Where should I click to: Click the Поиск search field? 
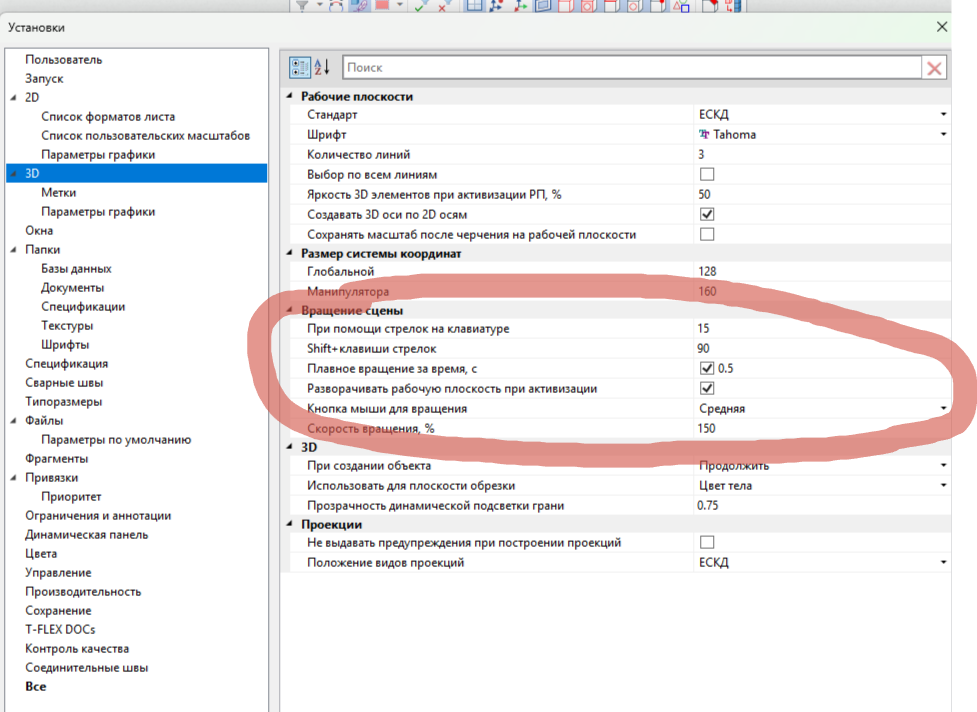(630, 68)
